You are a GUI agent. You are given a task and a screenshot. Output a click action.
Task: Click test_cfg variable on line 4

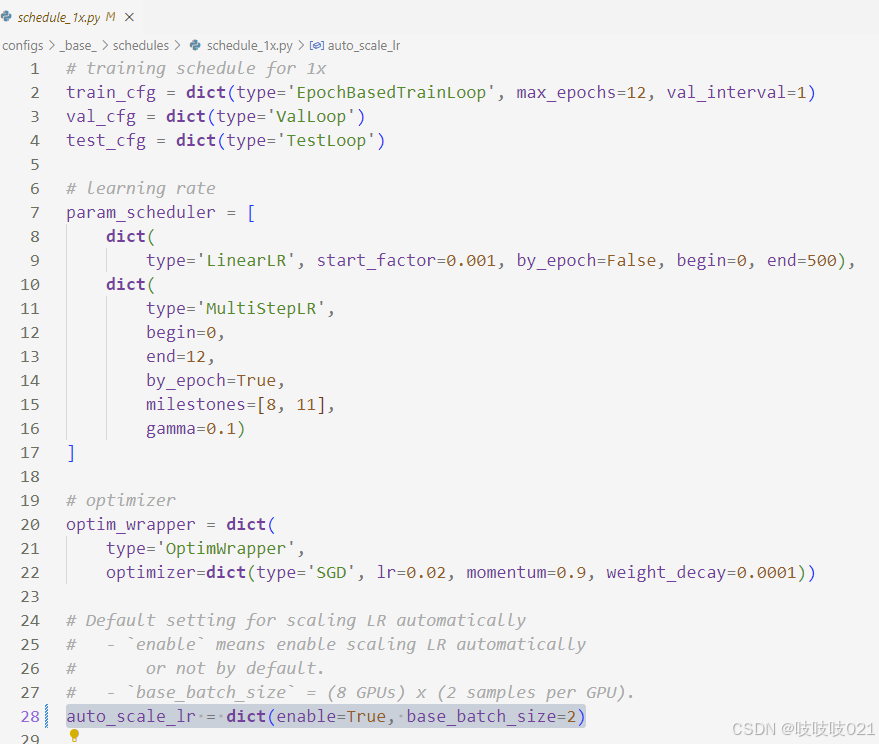click(x=105, y=140)
